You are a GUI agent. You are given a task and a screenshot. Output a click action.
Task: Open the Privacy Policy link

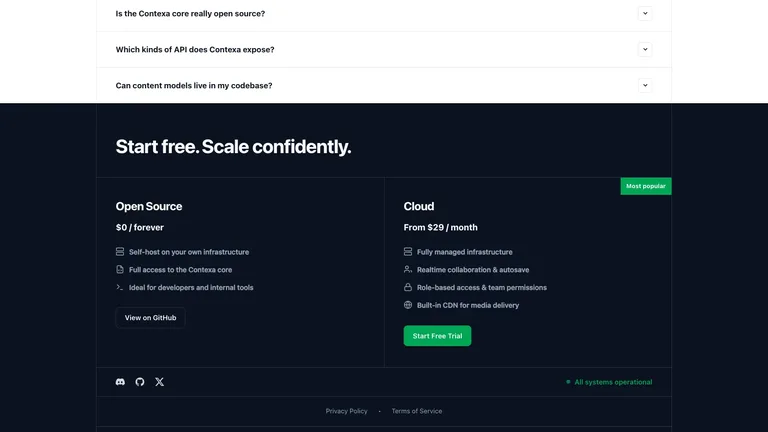[x=346, y=411]
